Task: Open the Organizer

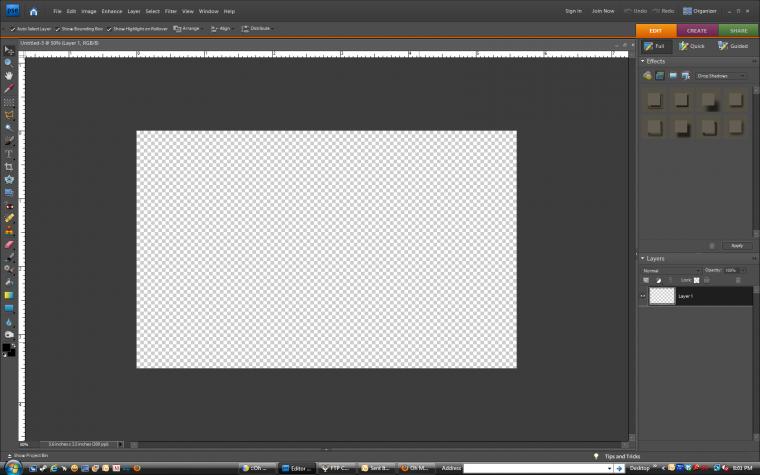Action: click(x=703, y=11)
